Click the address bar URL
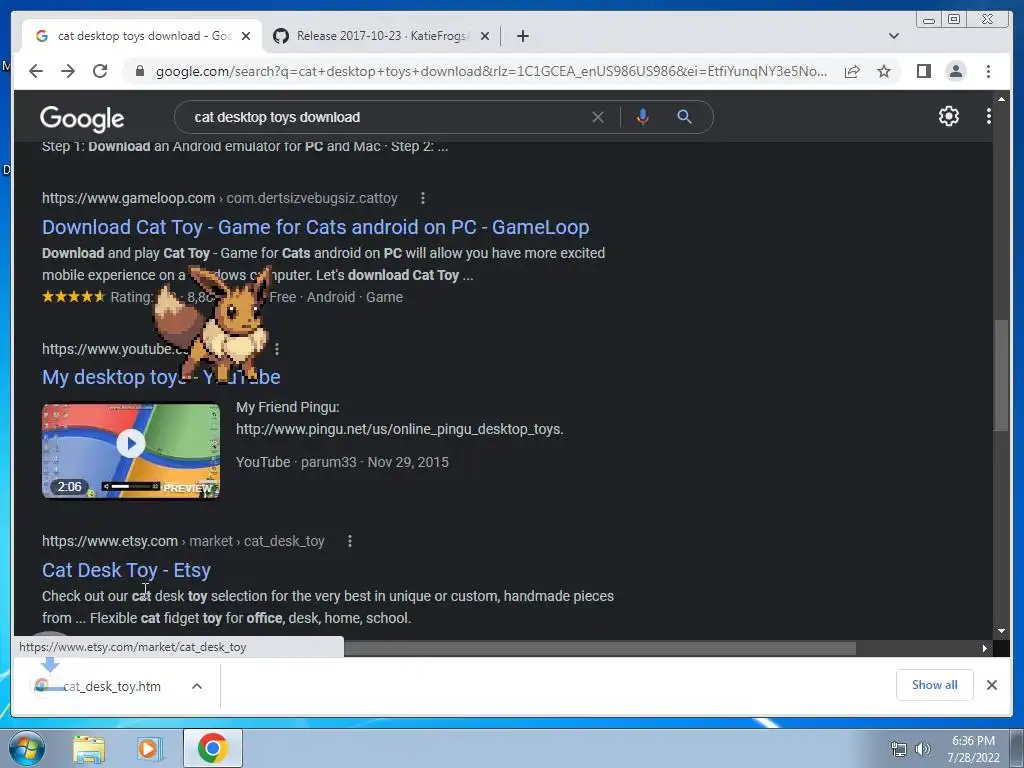The height and width of the screenshot is (768, 1024). pos(491,71)
